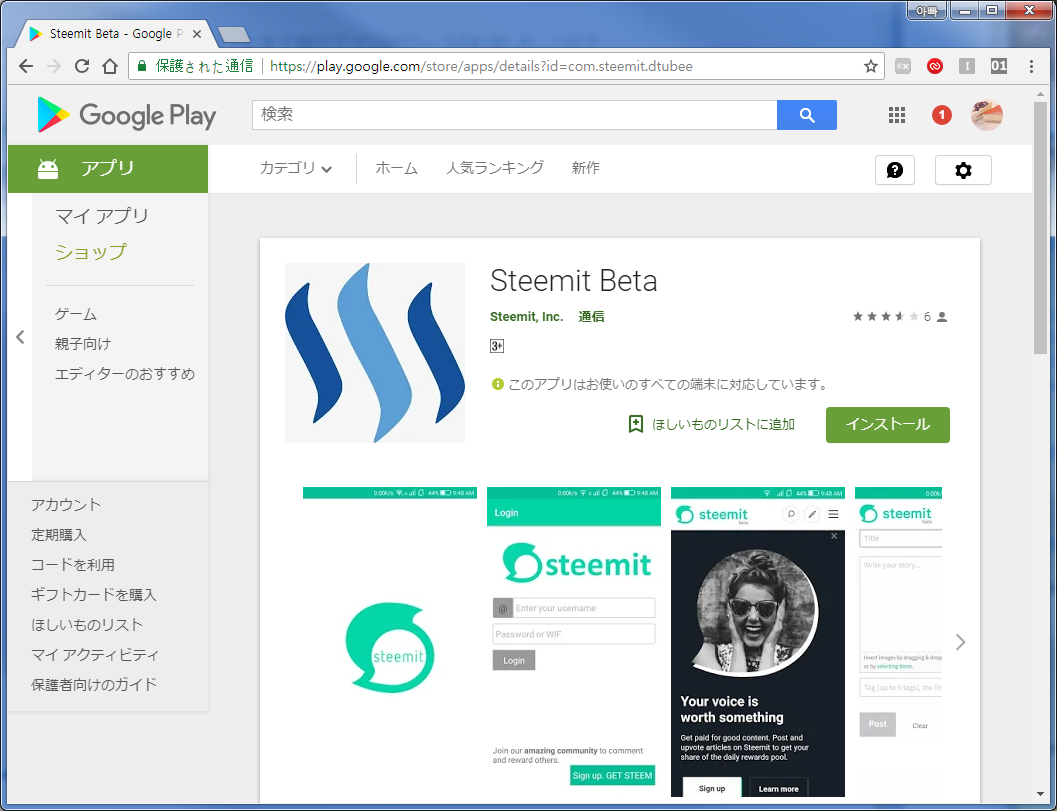Click the gray 'I' extension icon
This screenshot has width=1057, height=811.
[x=967, y=66]
